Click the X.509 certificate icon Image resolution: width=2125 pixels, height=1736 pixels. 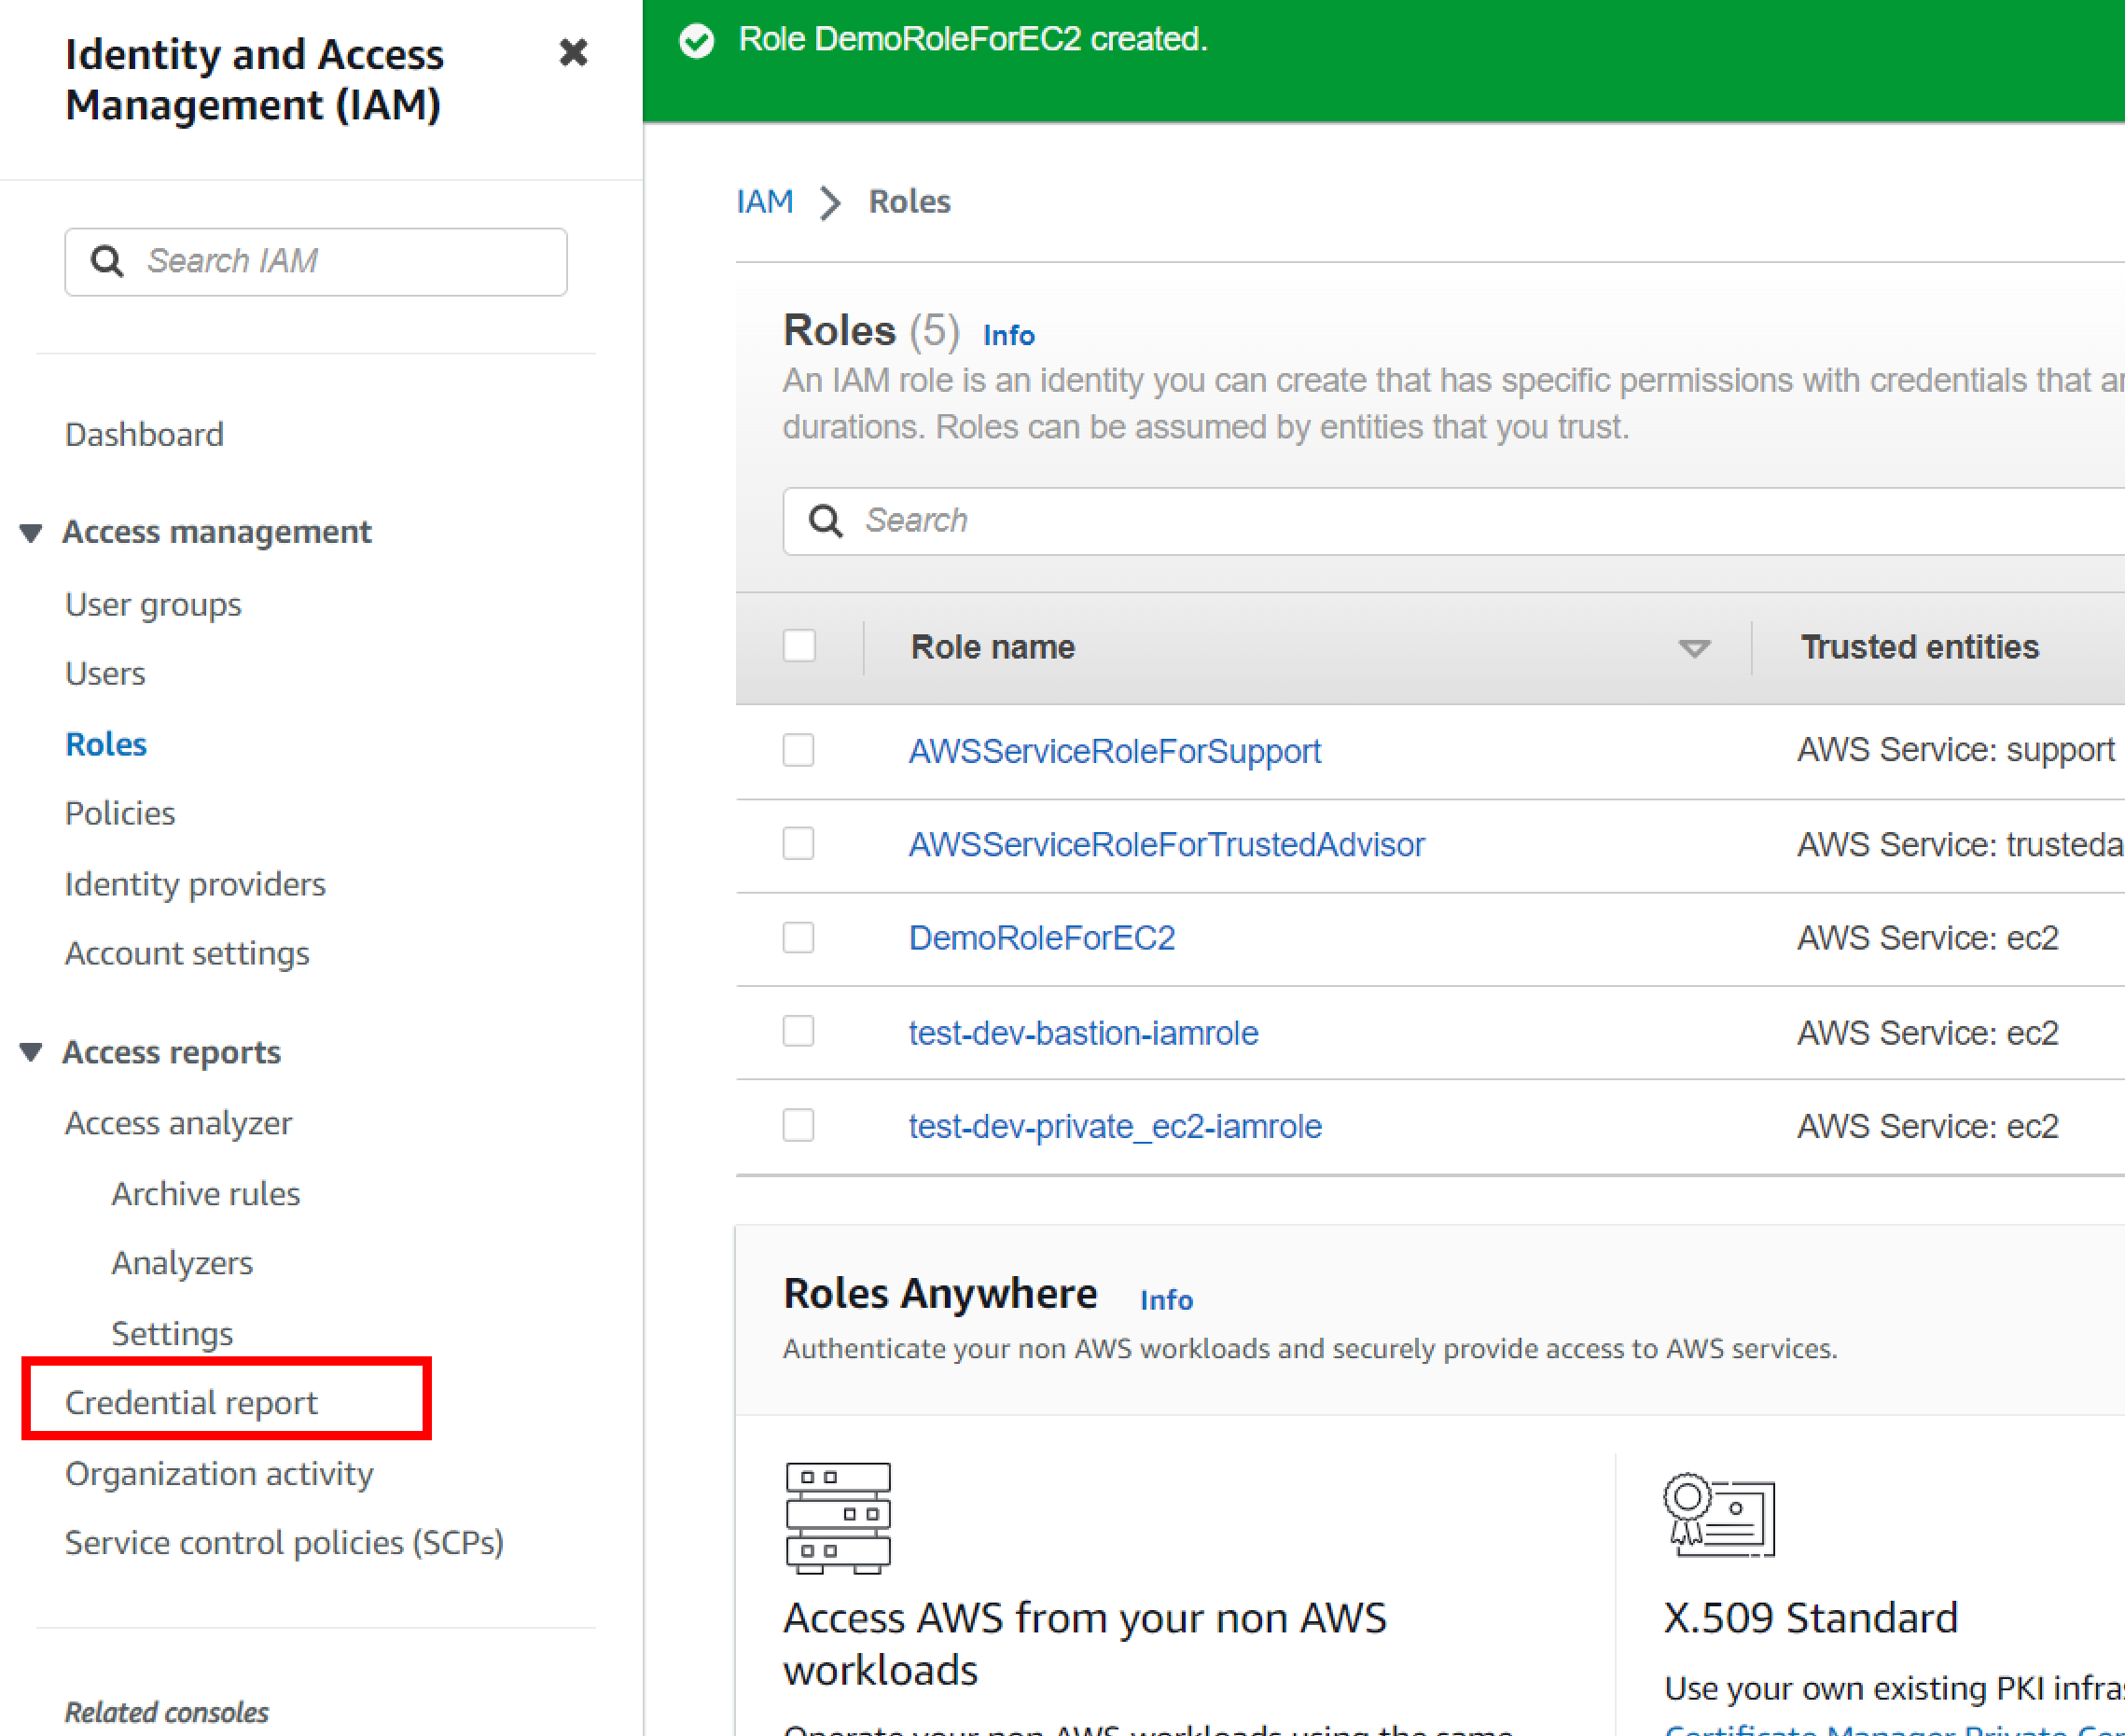tap(1718, 1514)
